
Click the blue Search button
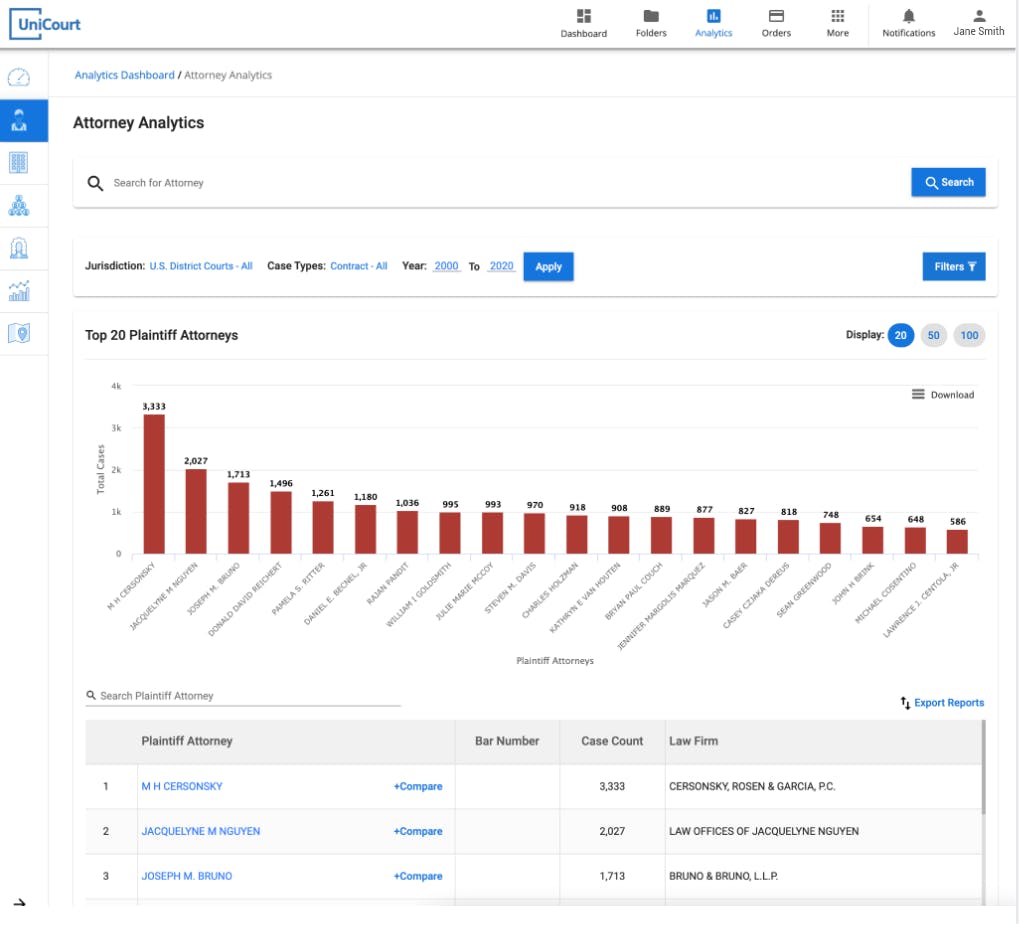click(948, 182)
